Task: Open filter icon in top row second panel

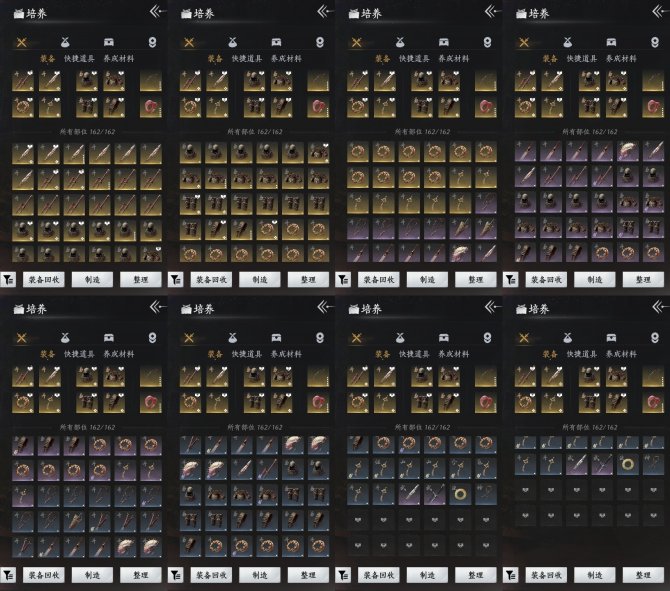Action: (x=176, y=280)
